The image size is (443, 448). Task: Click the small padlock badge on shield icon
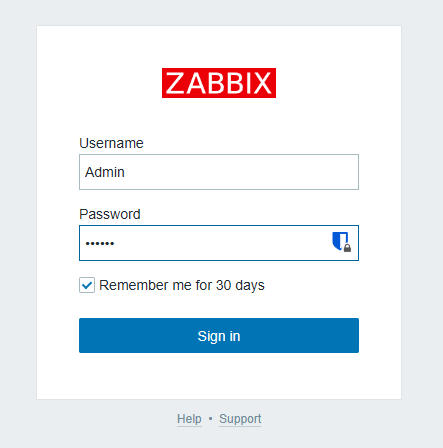(x=347, y=248)
